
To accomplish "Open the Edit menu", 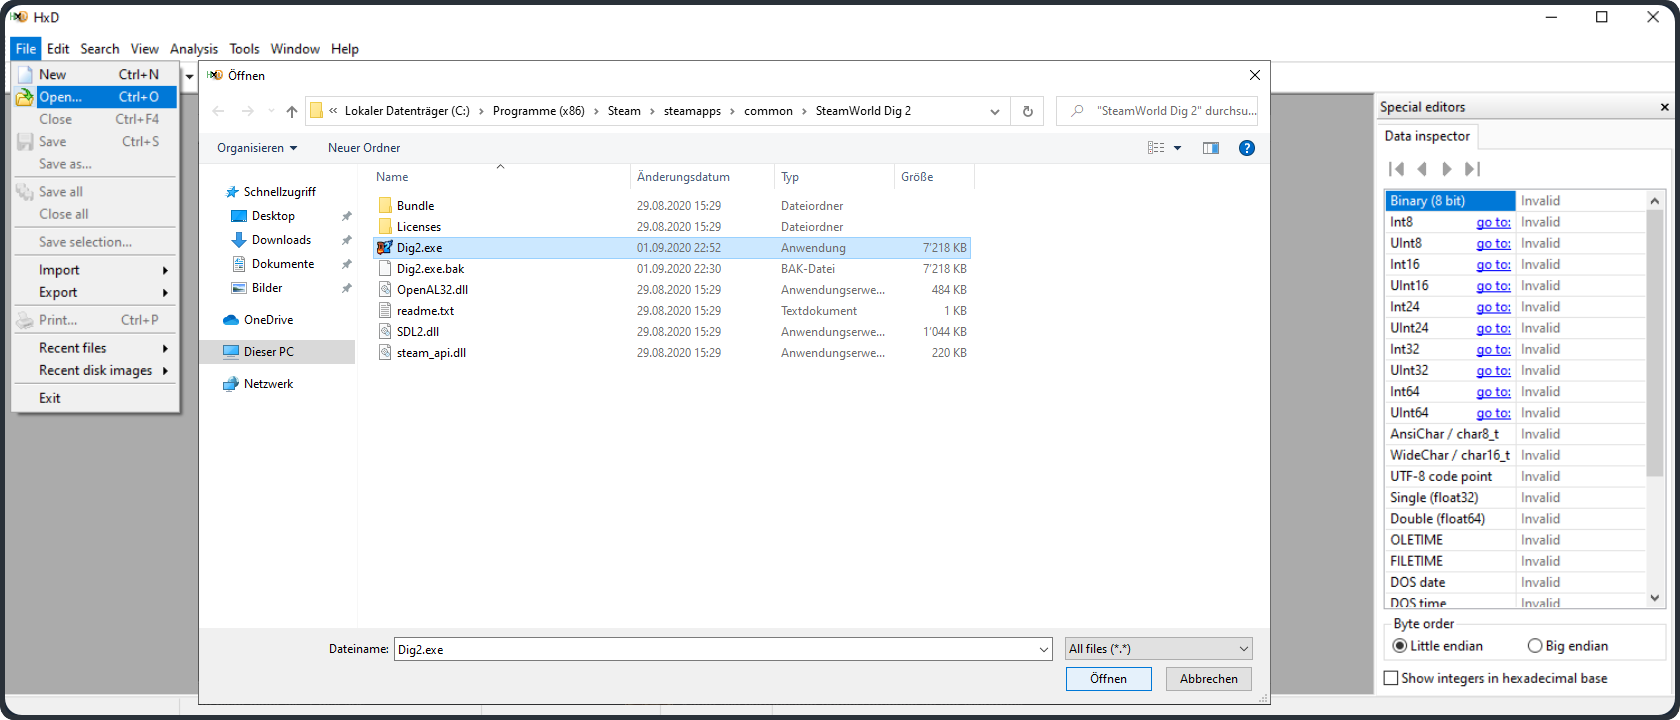I will point(58,49).
